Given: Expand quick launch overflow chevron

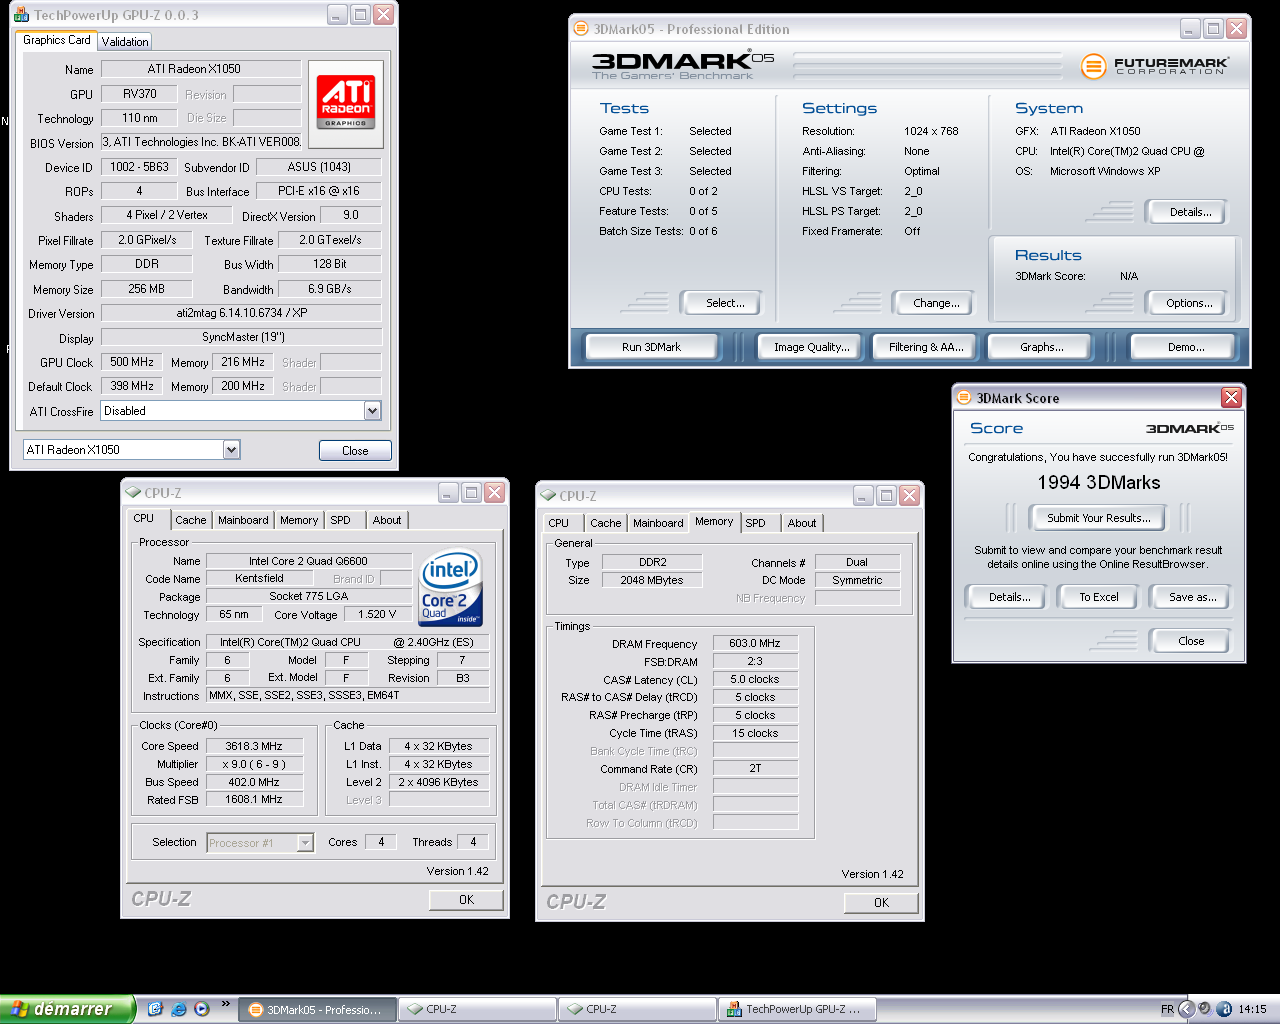Looking at the screenshot, I should tap(225, 1004).
